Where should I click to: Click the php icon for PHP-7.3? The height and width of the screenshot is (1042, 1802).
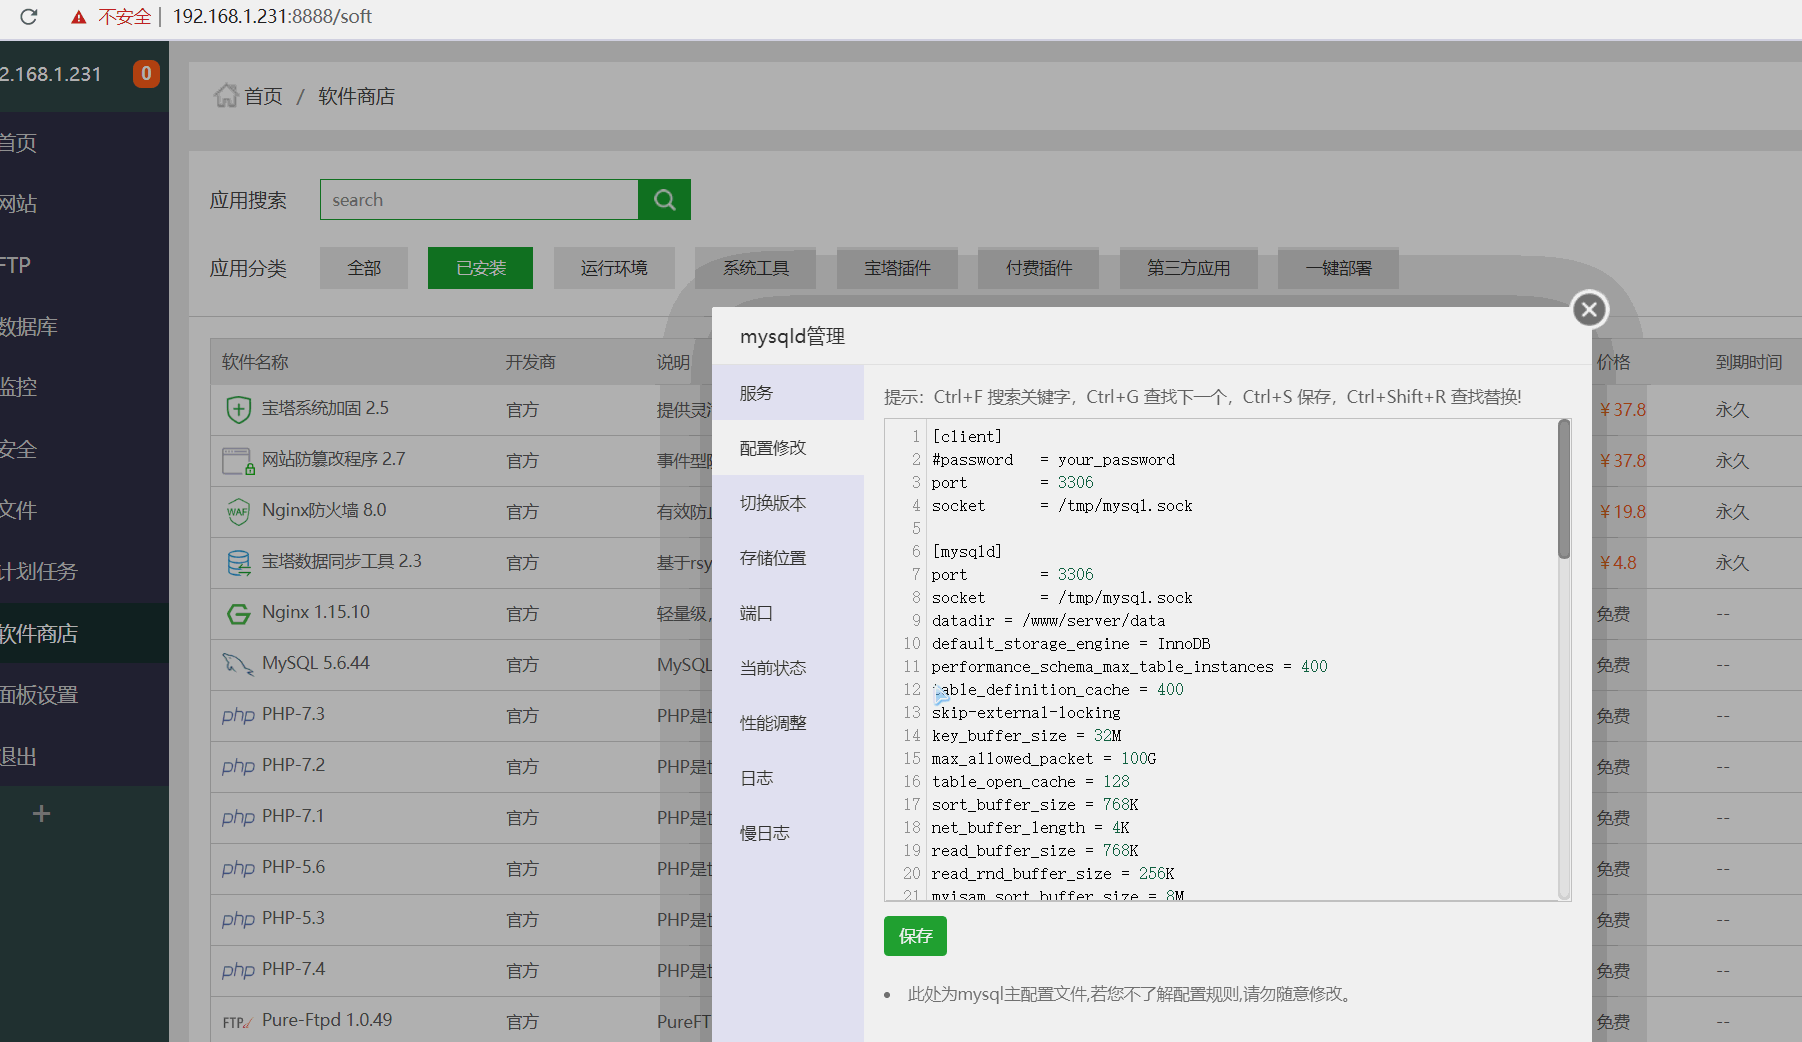(238, 716)
